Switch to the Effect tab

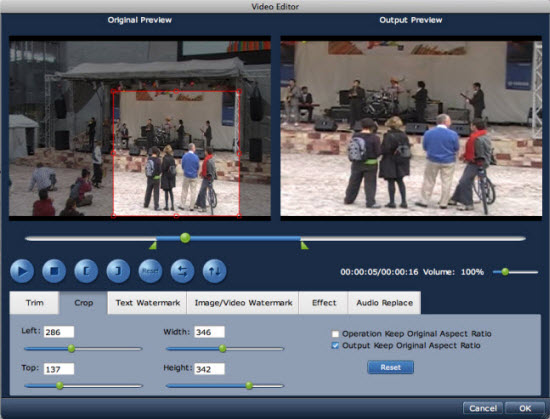[x=324, y=303]
